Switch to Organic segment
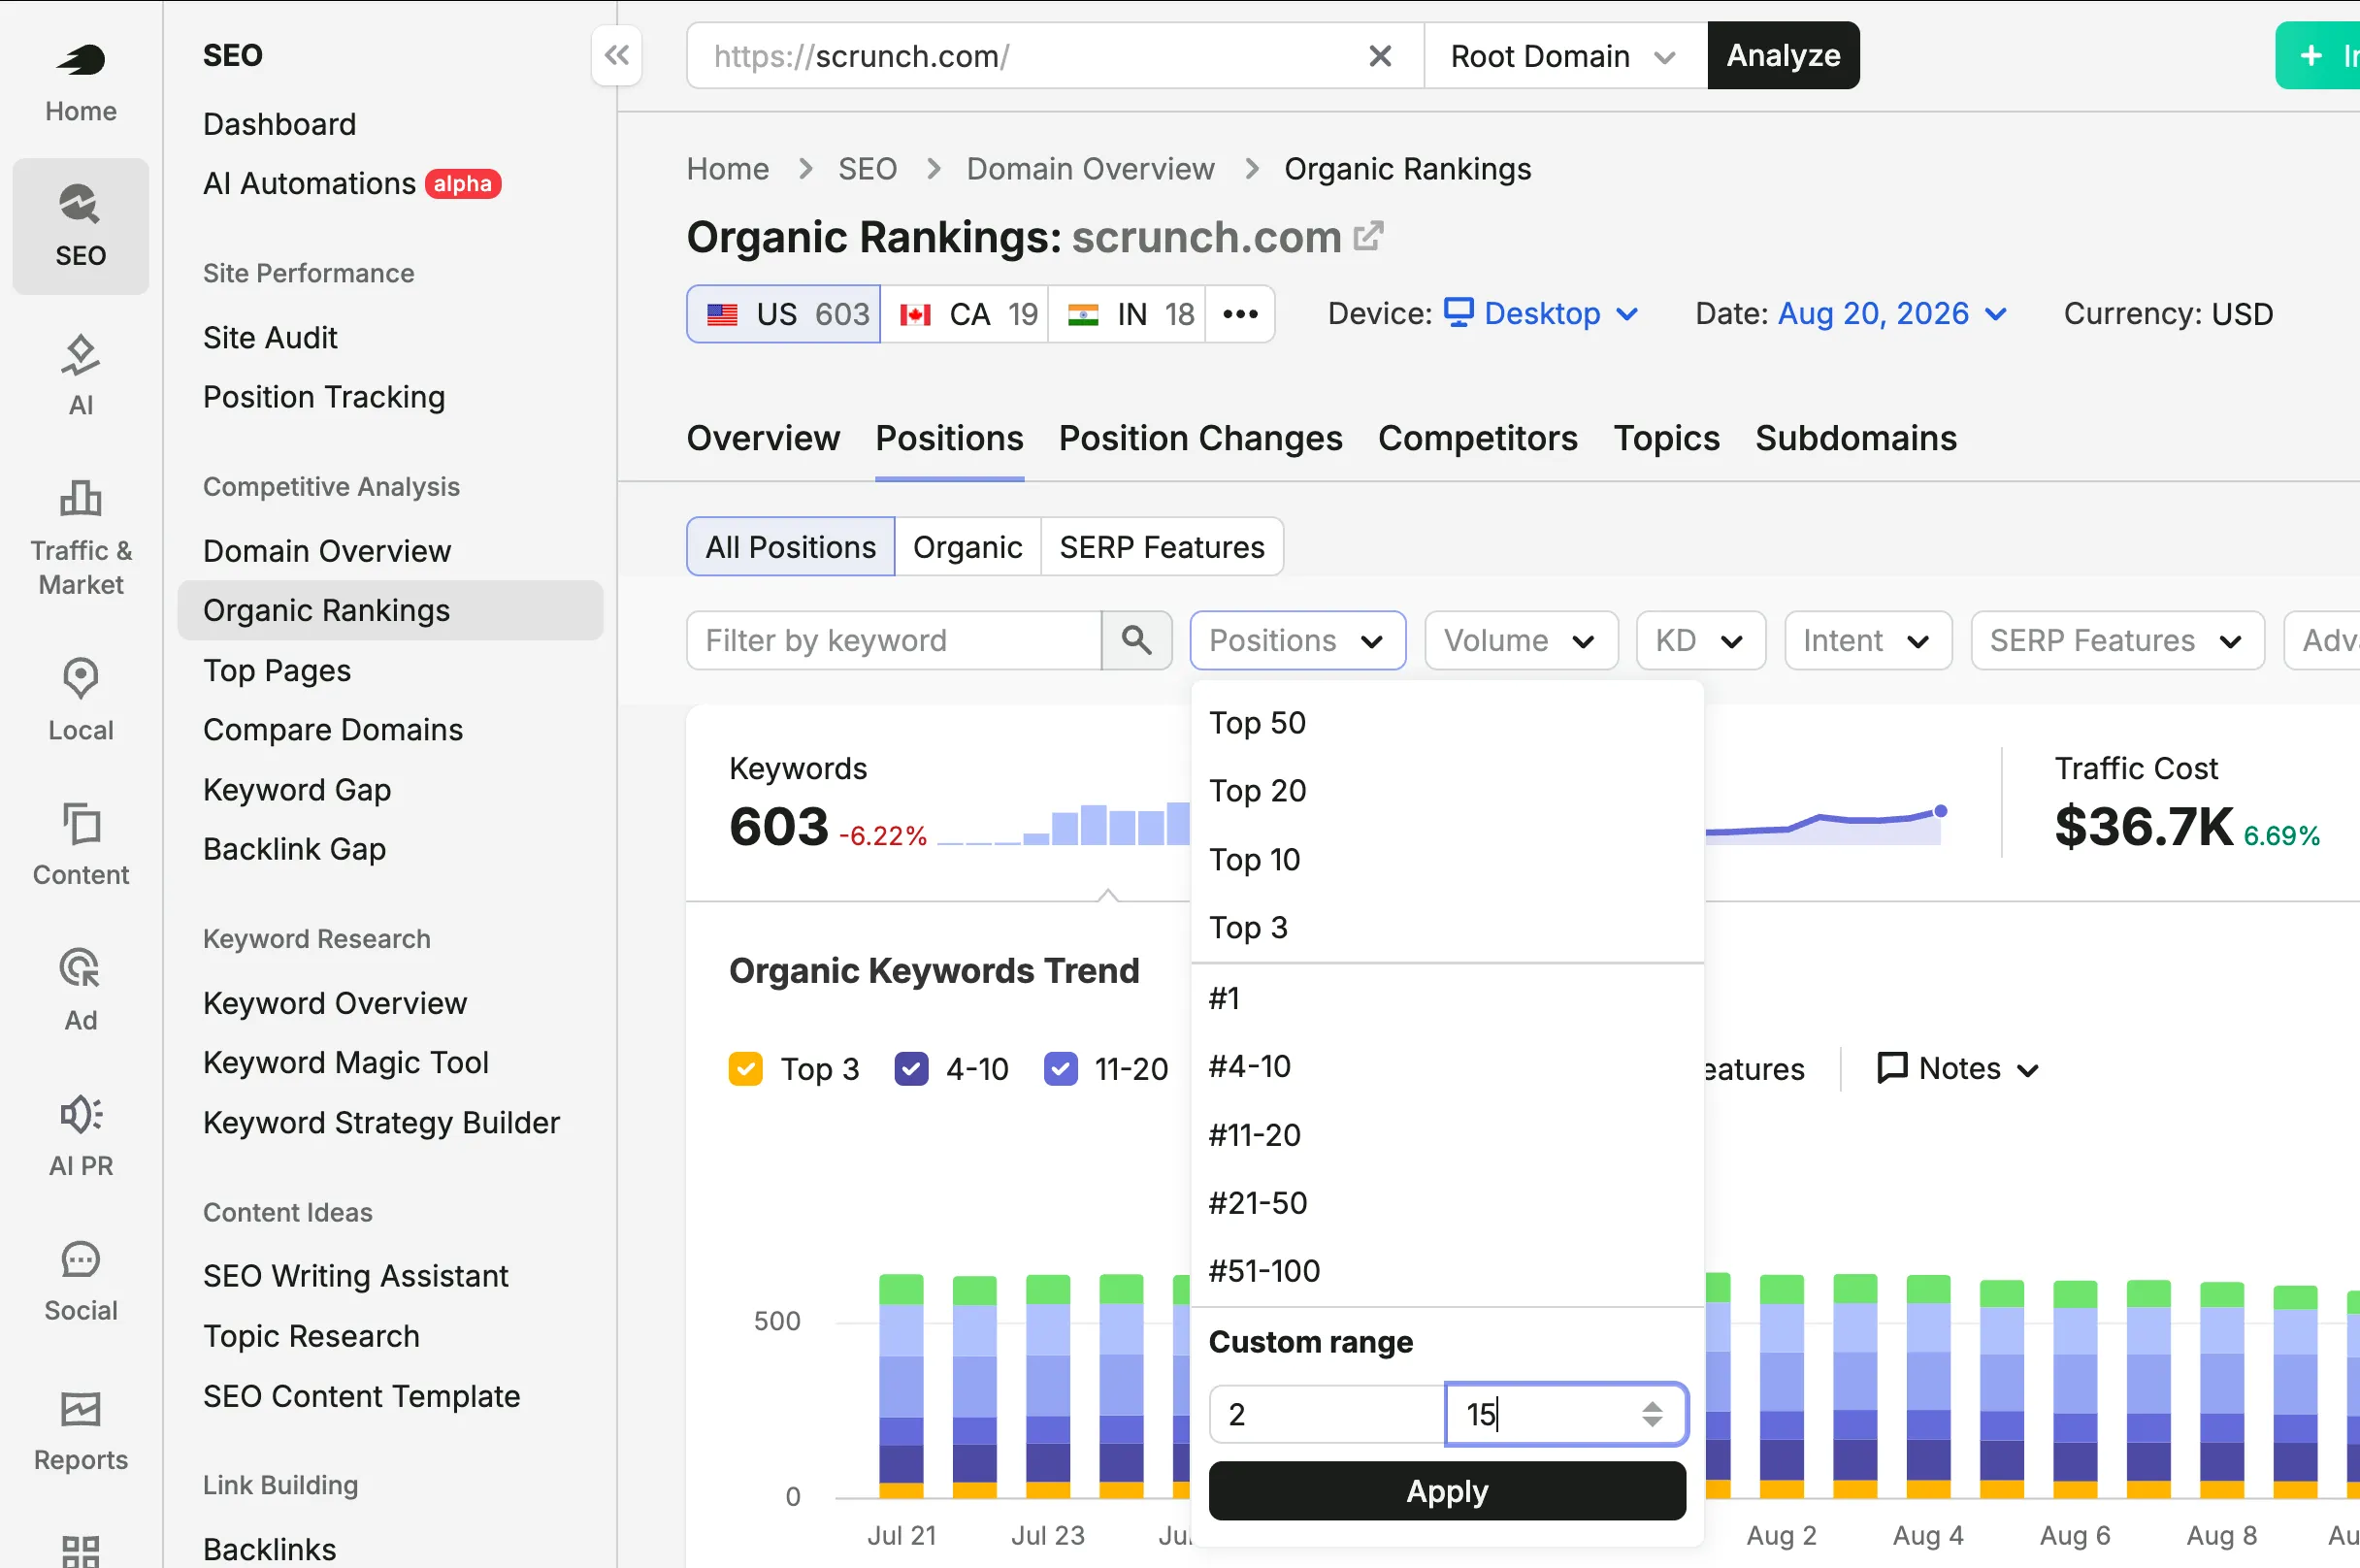2360x1568 pixels. 968,547
